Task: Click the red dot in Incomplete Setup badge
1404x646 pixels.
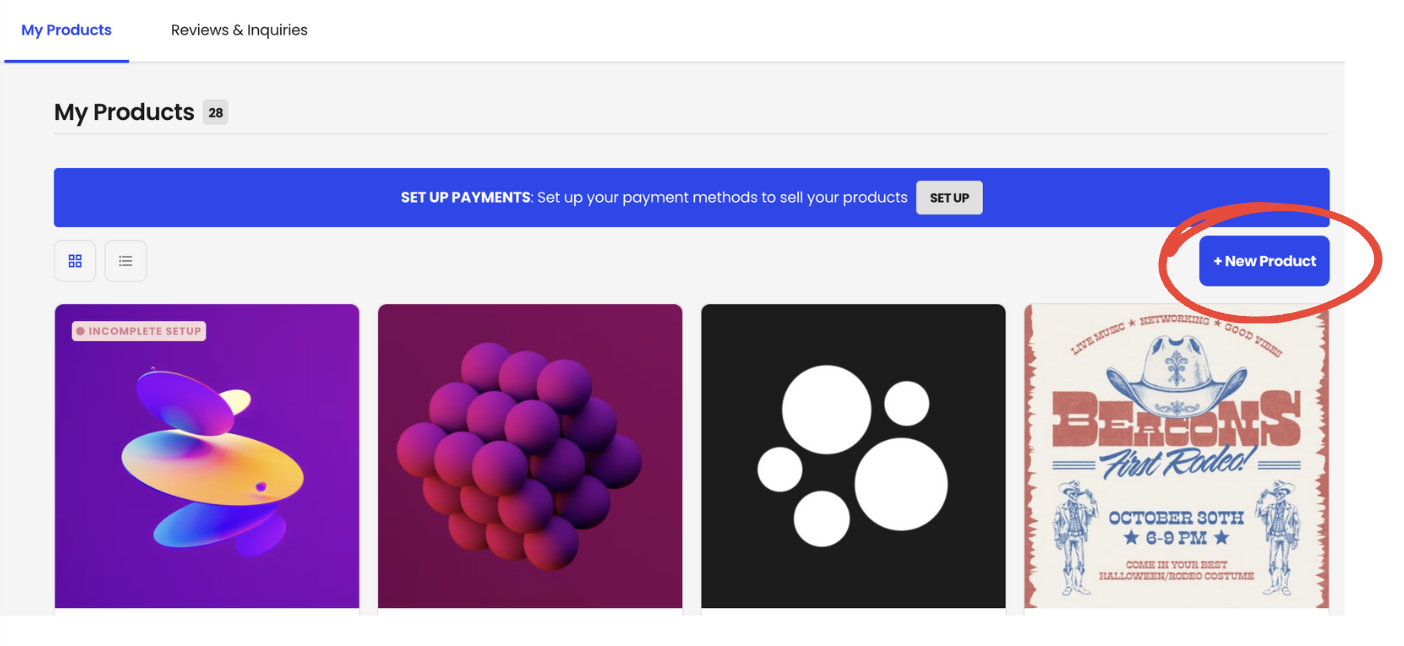Action: tap(81, 331)
